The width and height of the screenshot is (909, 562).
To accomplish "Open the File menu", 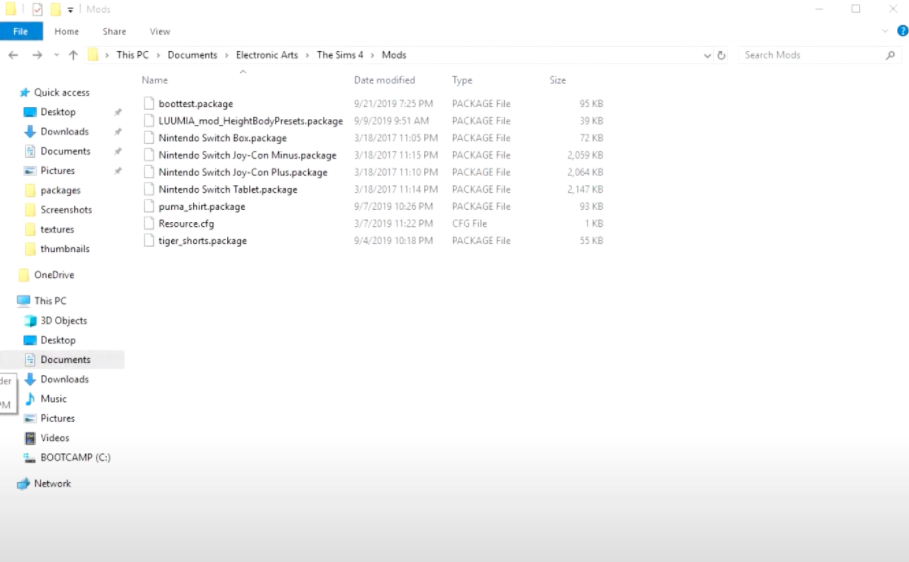I will [x=20, y=32].
